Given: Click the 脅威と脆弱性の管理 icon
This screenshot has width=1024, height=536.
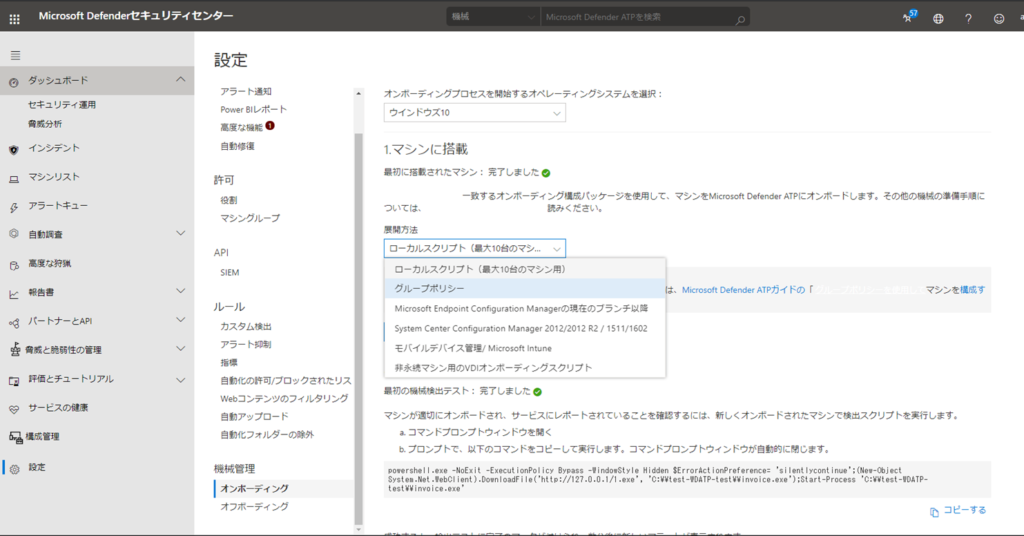Looking at the screenshot, I should click(14, 350).
